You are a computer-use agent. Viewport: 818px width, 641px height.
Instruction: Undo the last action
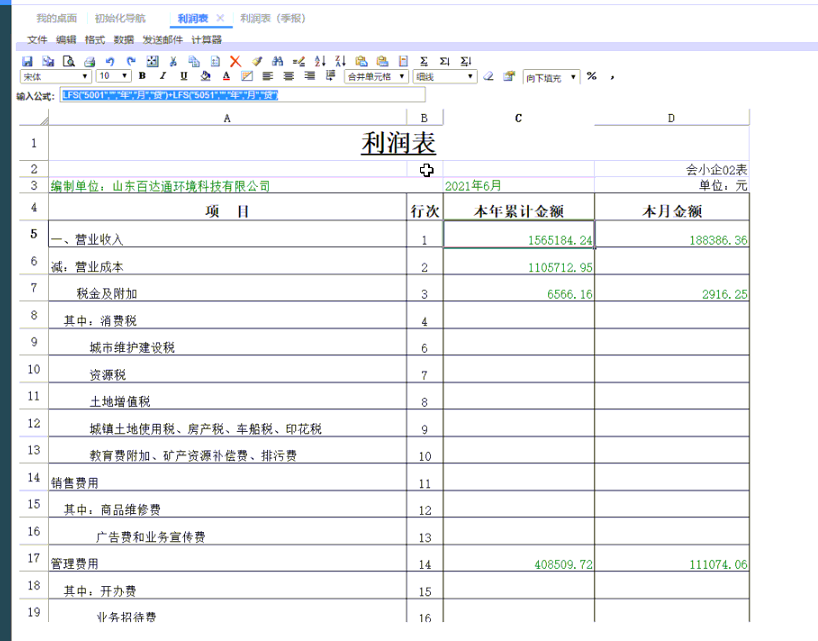110,62
